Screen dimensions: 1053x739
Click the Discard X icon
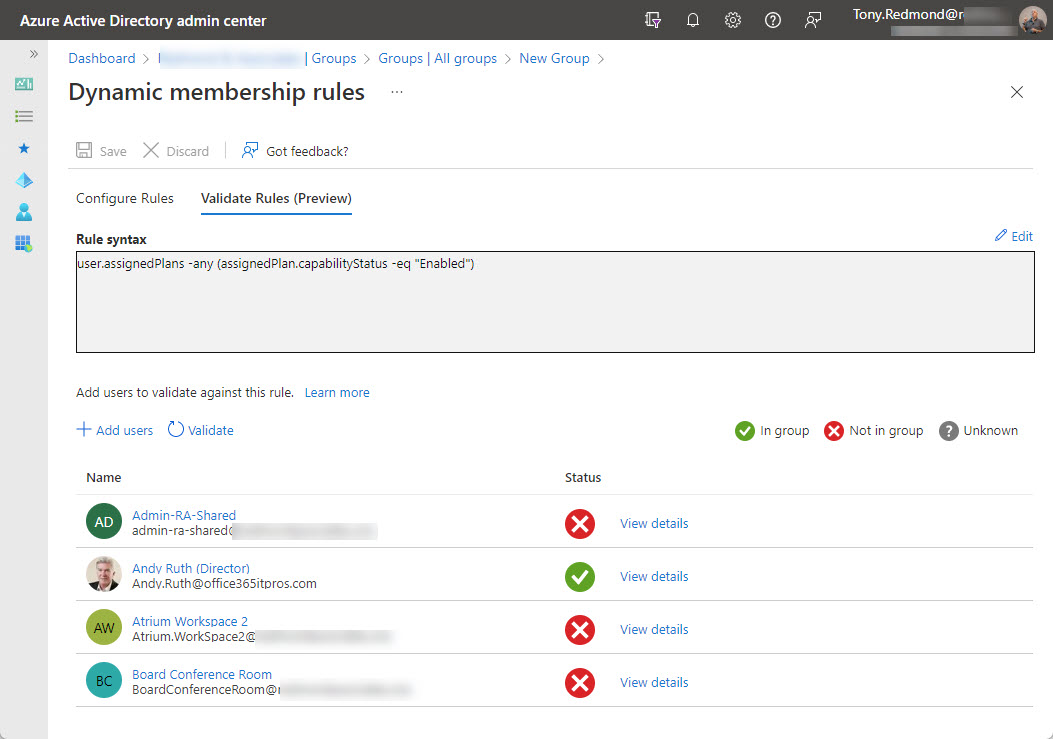151,150
